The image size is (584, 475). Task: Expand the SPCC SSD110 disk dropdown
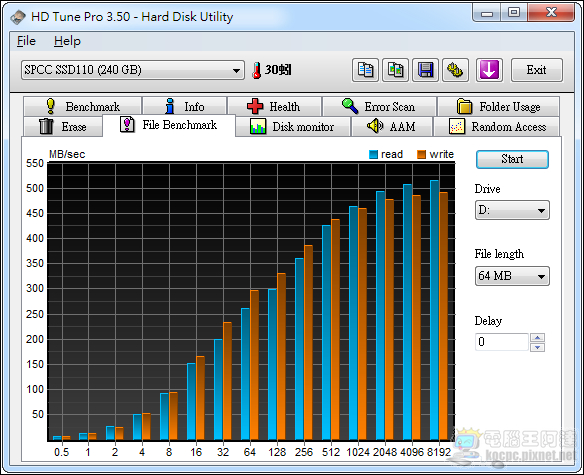[133, 70]
